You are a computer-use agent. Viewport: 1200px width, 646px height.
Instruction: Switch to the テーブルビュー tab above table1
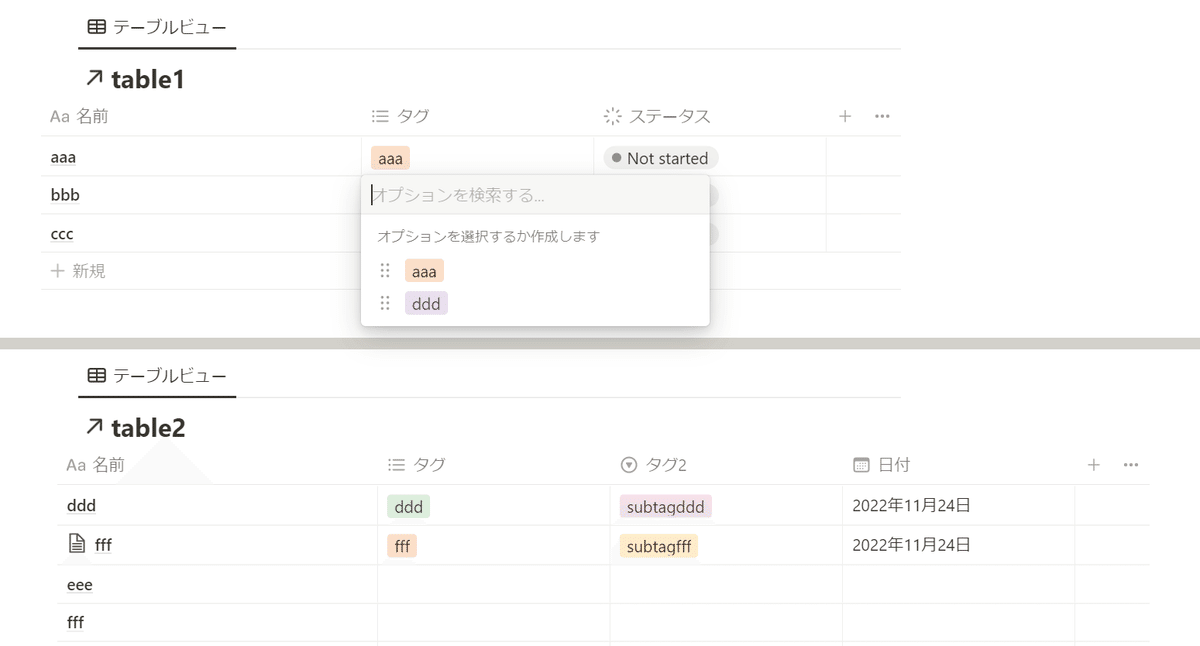point(157,28)
